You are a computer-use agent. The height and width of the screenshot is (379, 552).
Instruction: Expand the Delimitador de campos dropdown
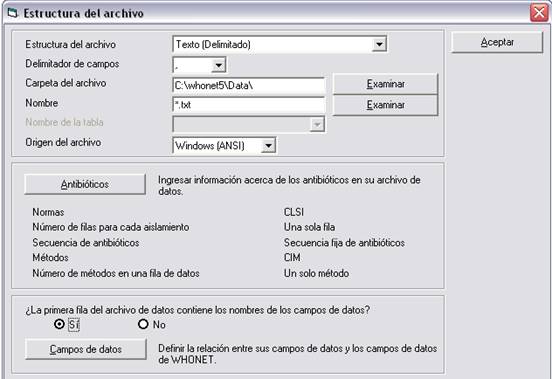pos(219,65)
